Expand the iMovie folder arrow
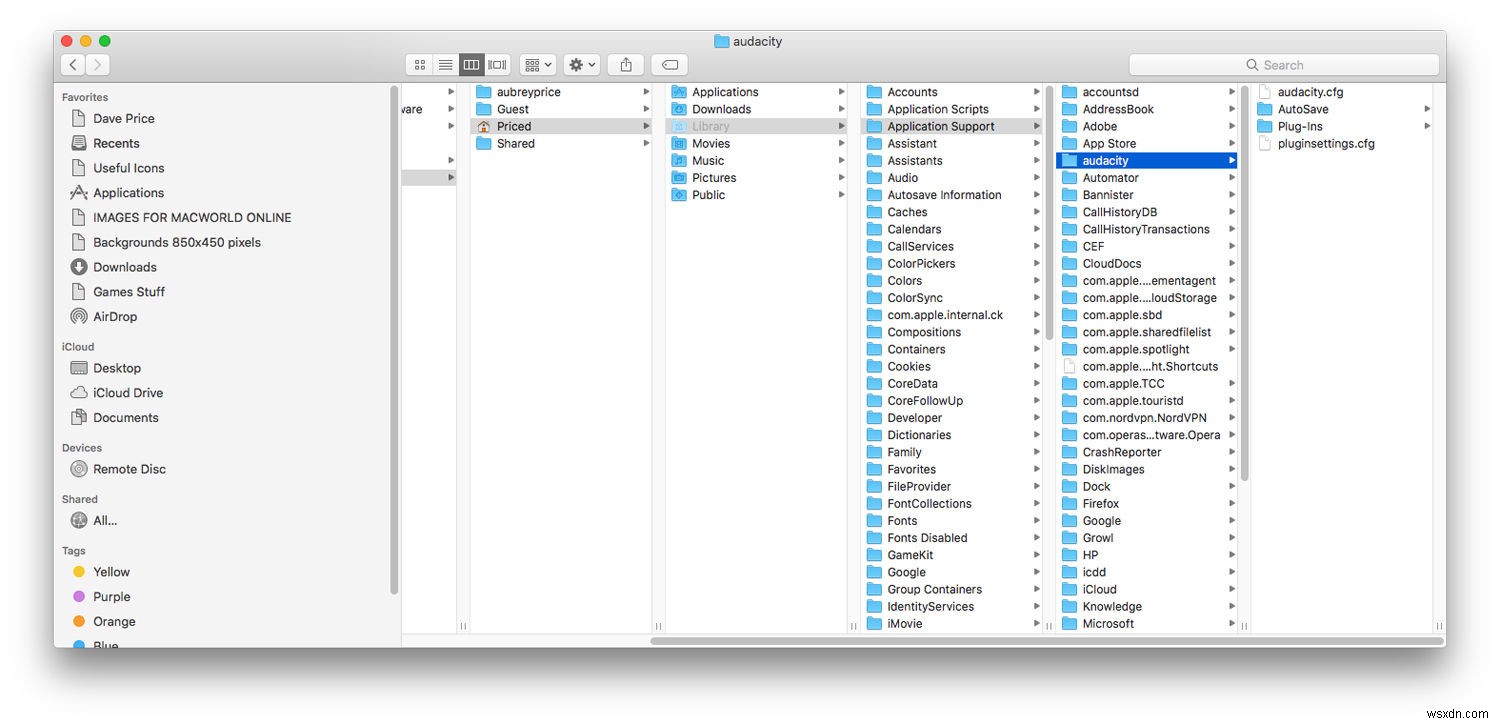This screenshot has height=724, width=1500. 1036,623
